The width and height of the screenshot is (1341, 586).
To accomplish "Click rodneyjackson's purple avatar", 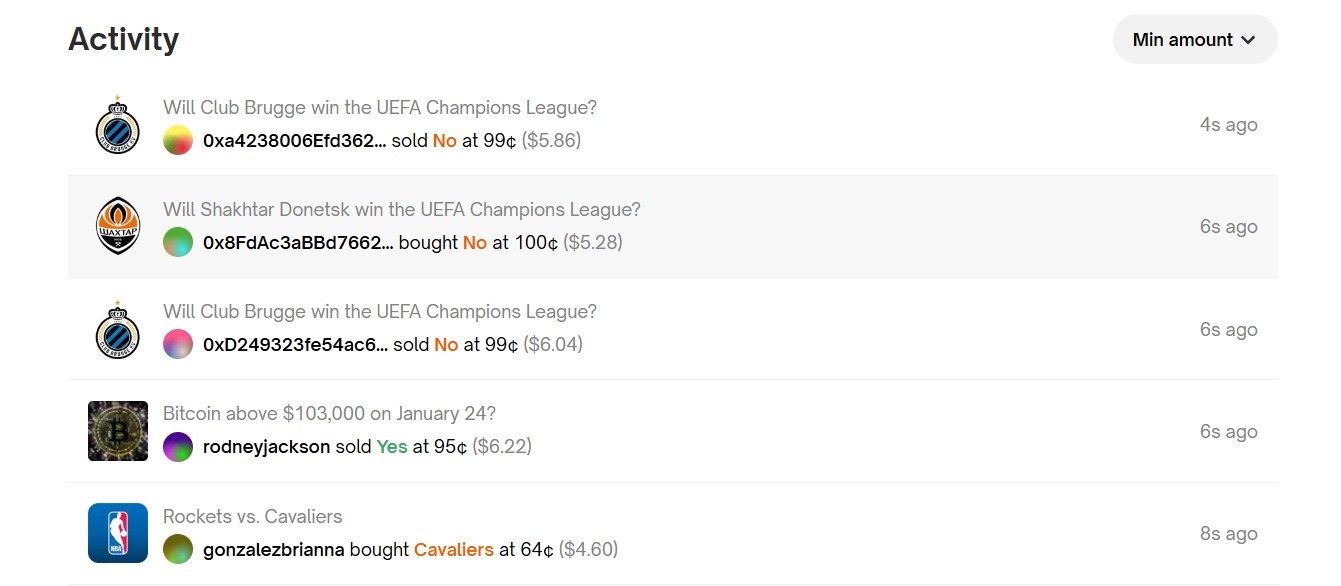I will 178,447.
